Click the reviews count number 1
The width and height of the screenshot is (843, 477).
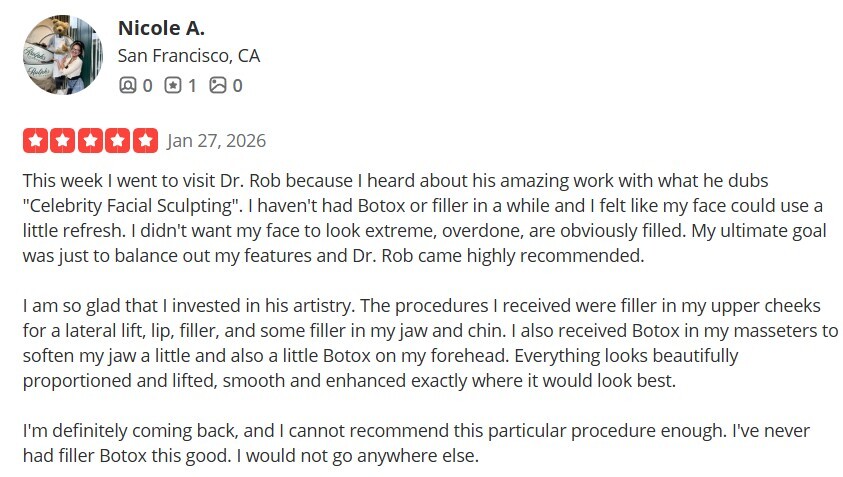(x=192, y=85)
